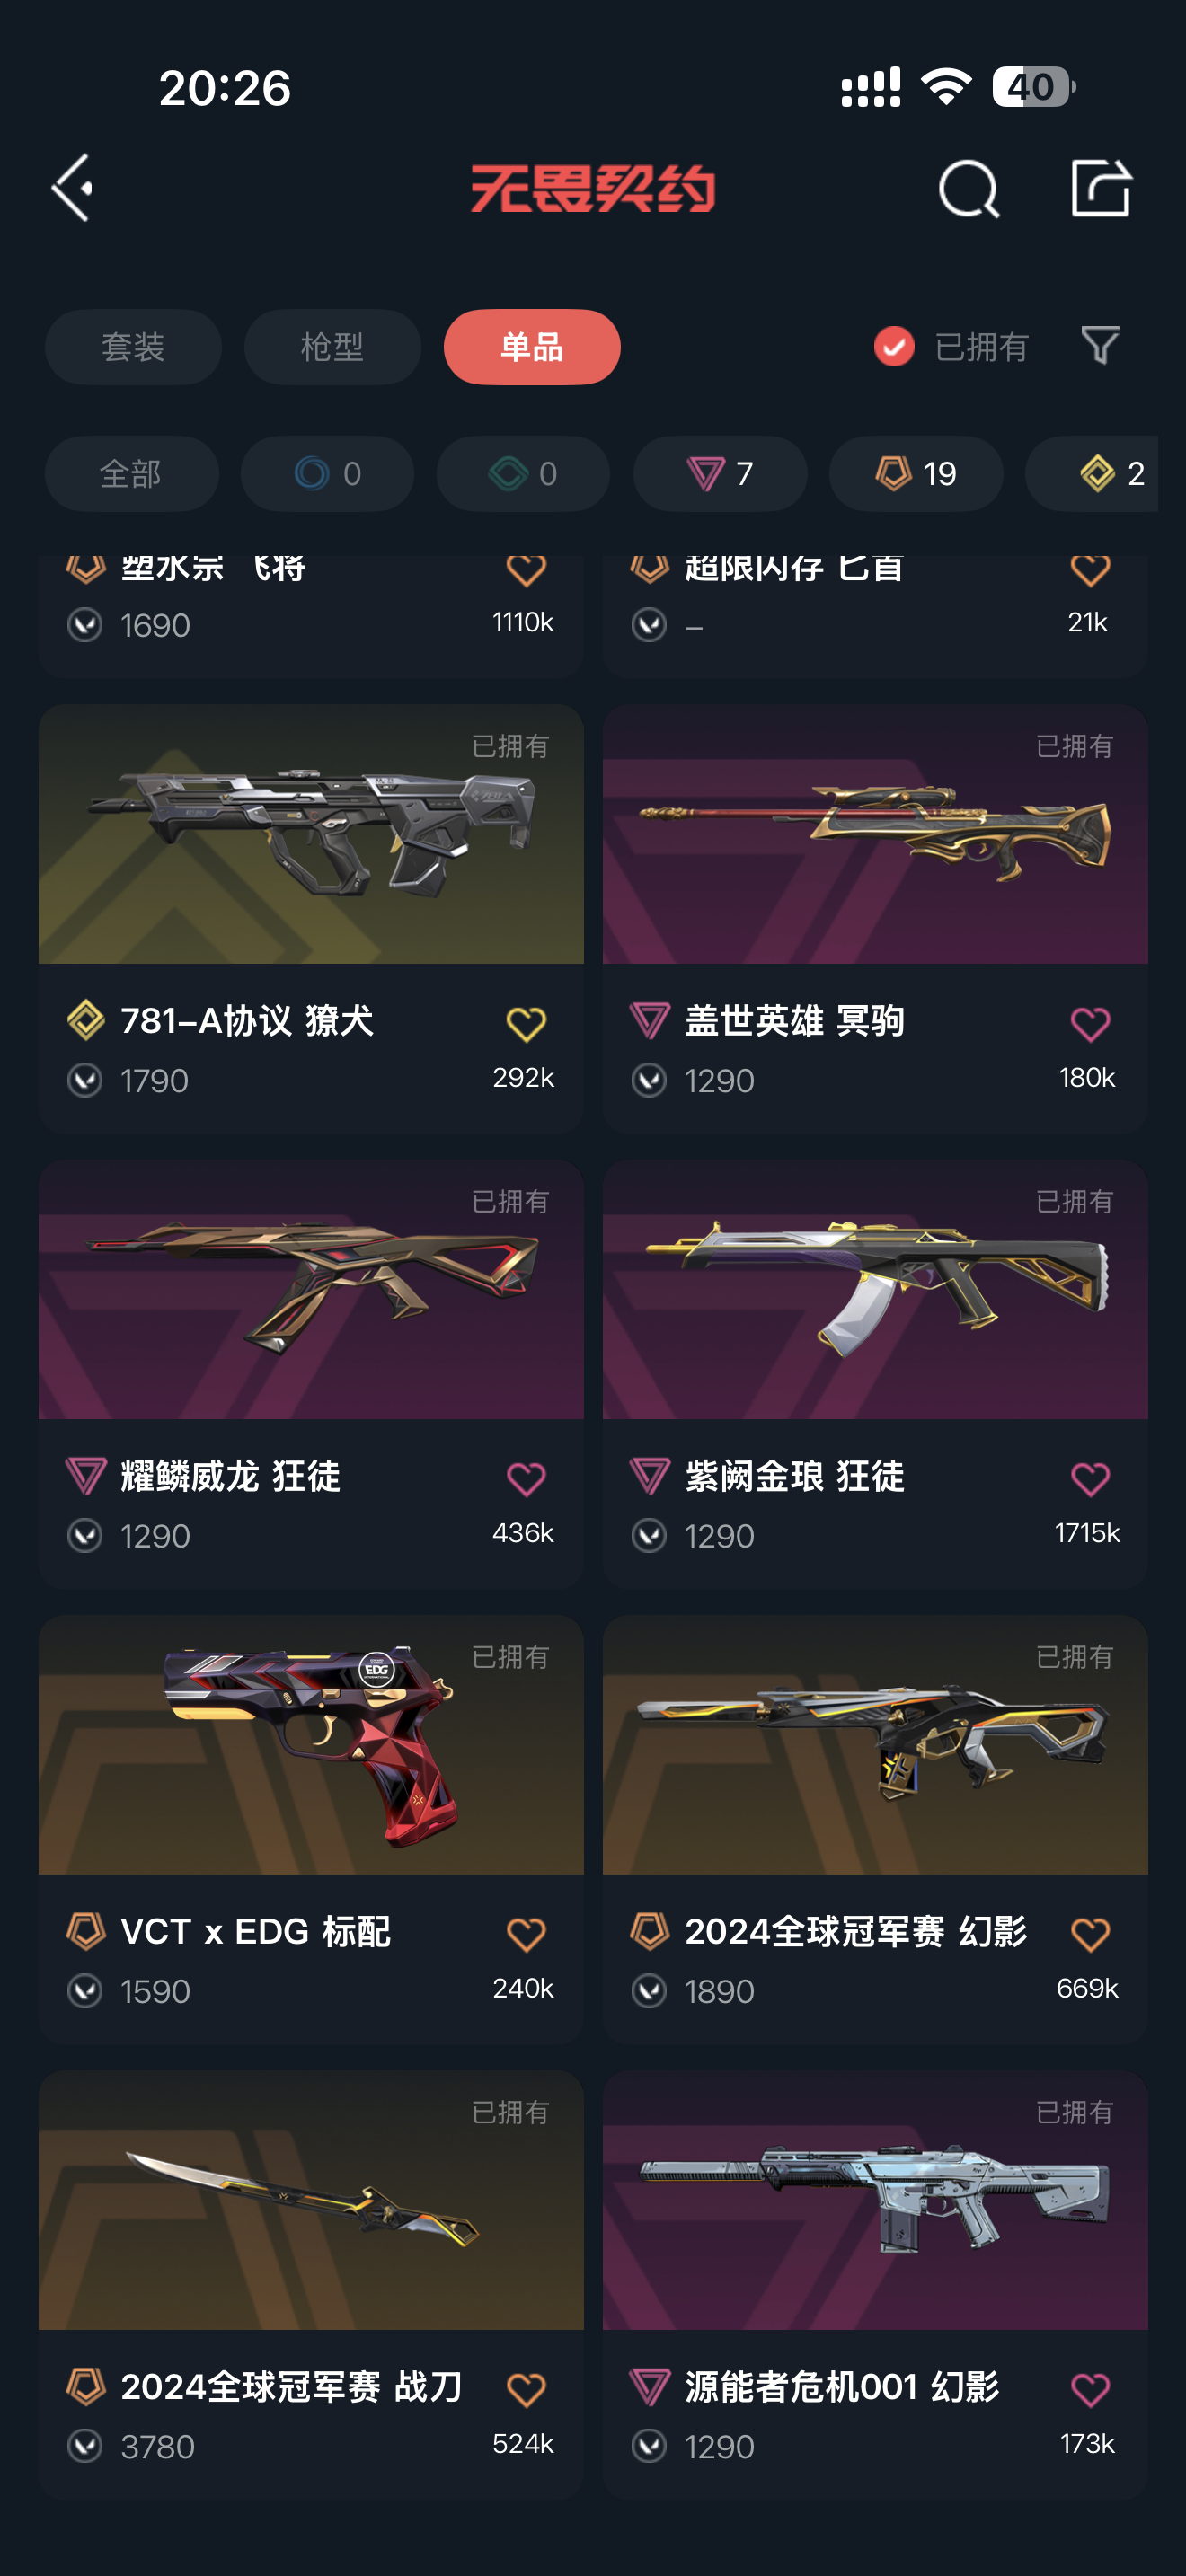Filter by orange tier with 19 items

(916, 473)
